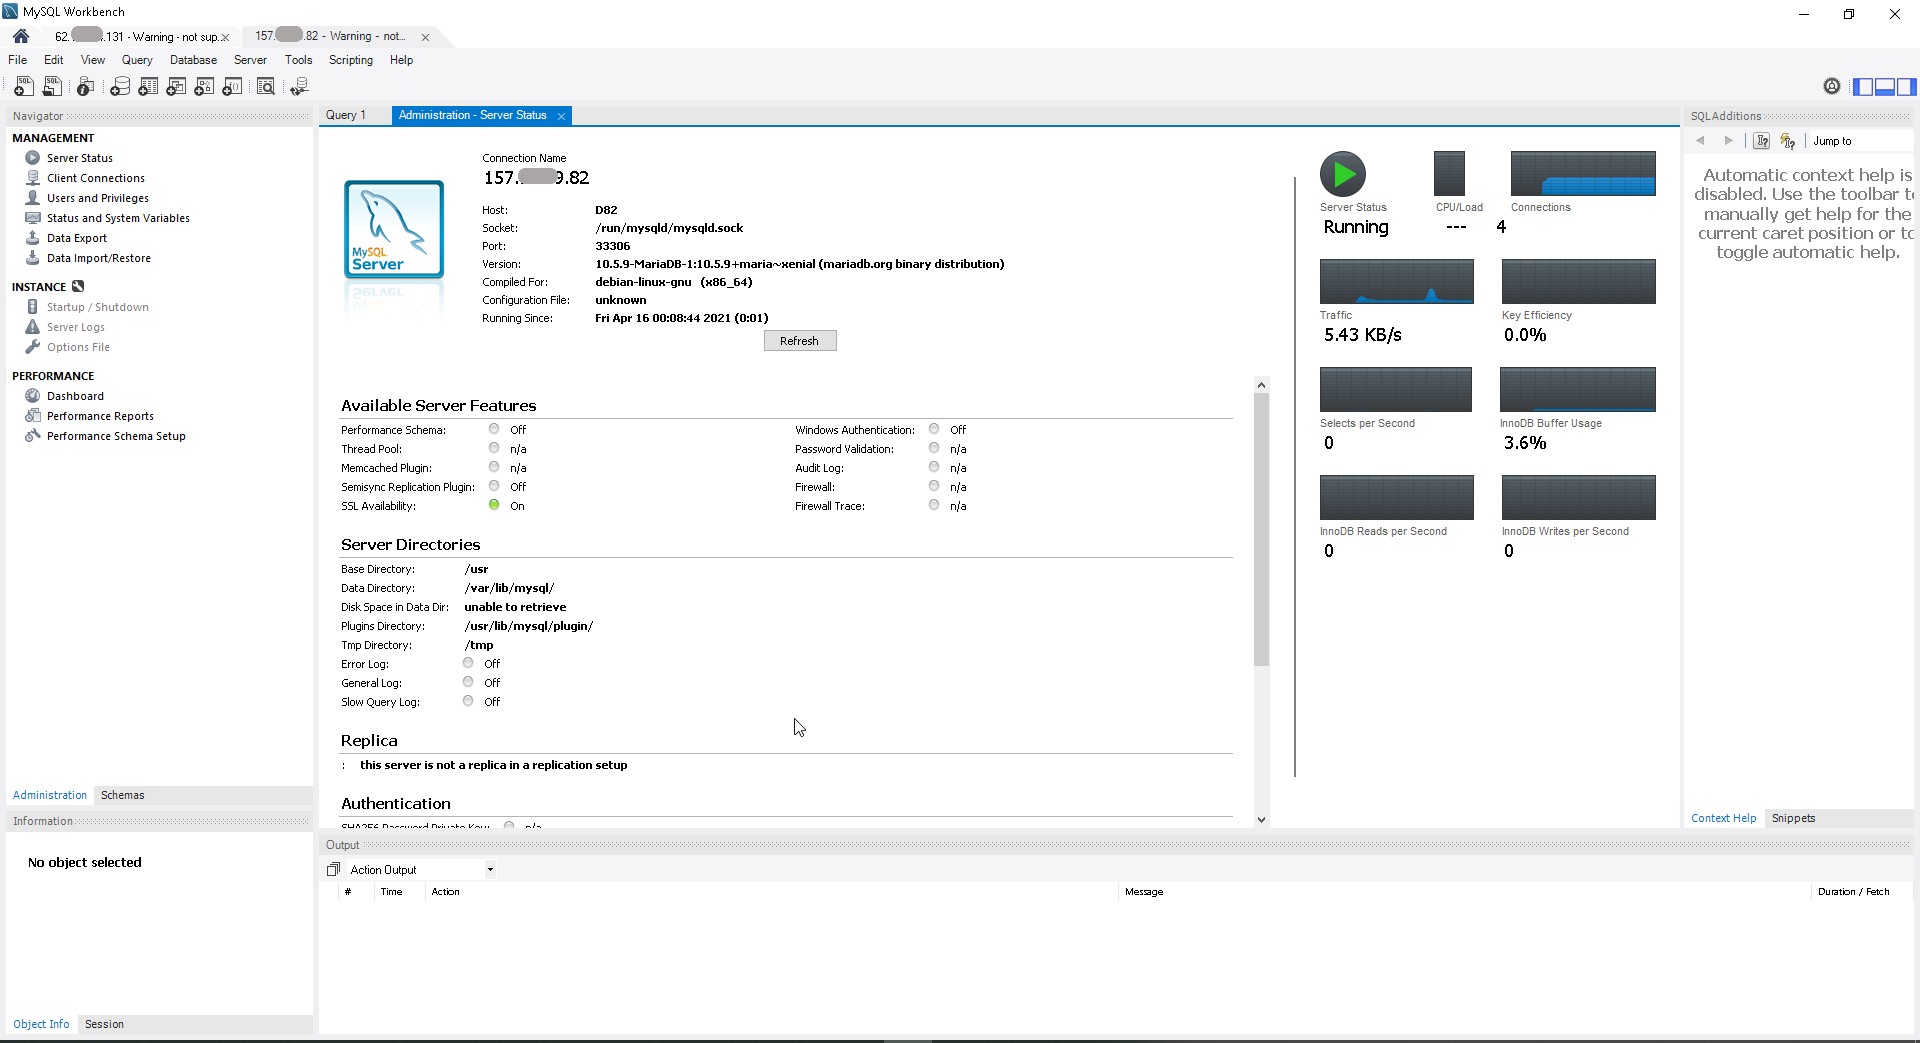This screenshot has width=1920, height=1043.
Task: Click the Error Log Off indicator
Action: (468, 663)
